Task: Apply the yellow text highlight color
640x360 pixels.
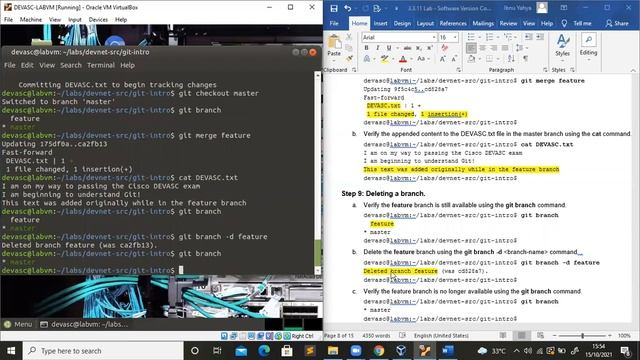Action: point(384,59)
